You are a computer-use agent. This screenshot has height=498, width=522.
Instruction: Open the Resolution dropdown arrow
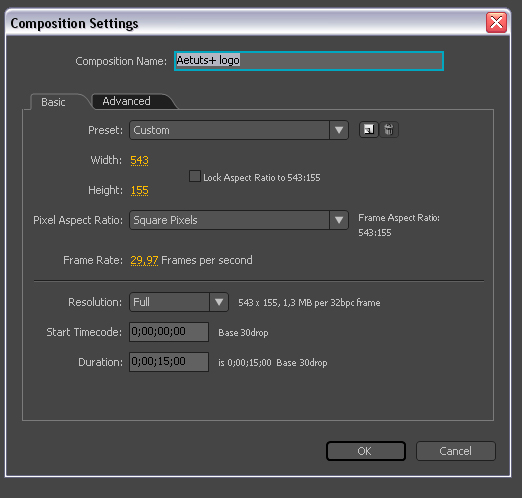click(219, 302)
